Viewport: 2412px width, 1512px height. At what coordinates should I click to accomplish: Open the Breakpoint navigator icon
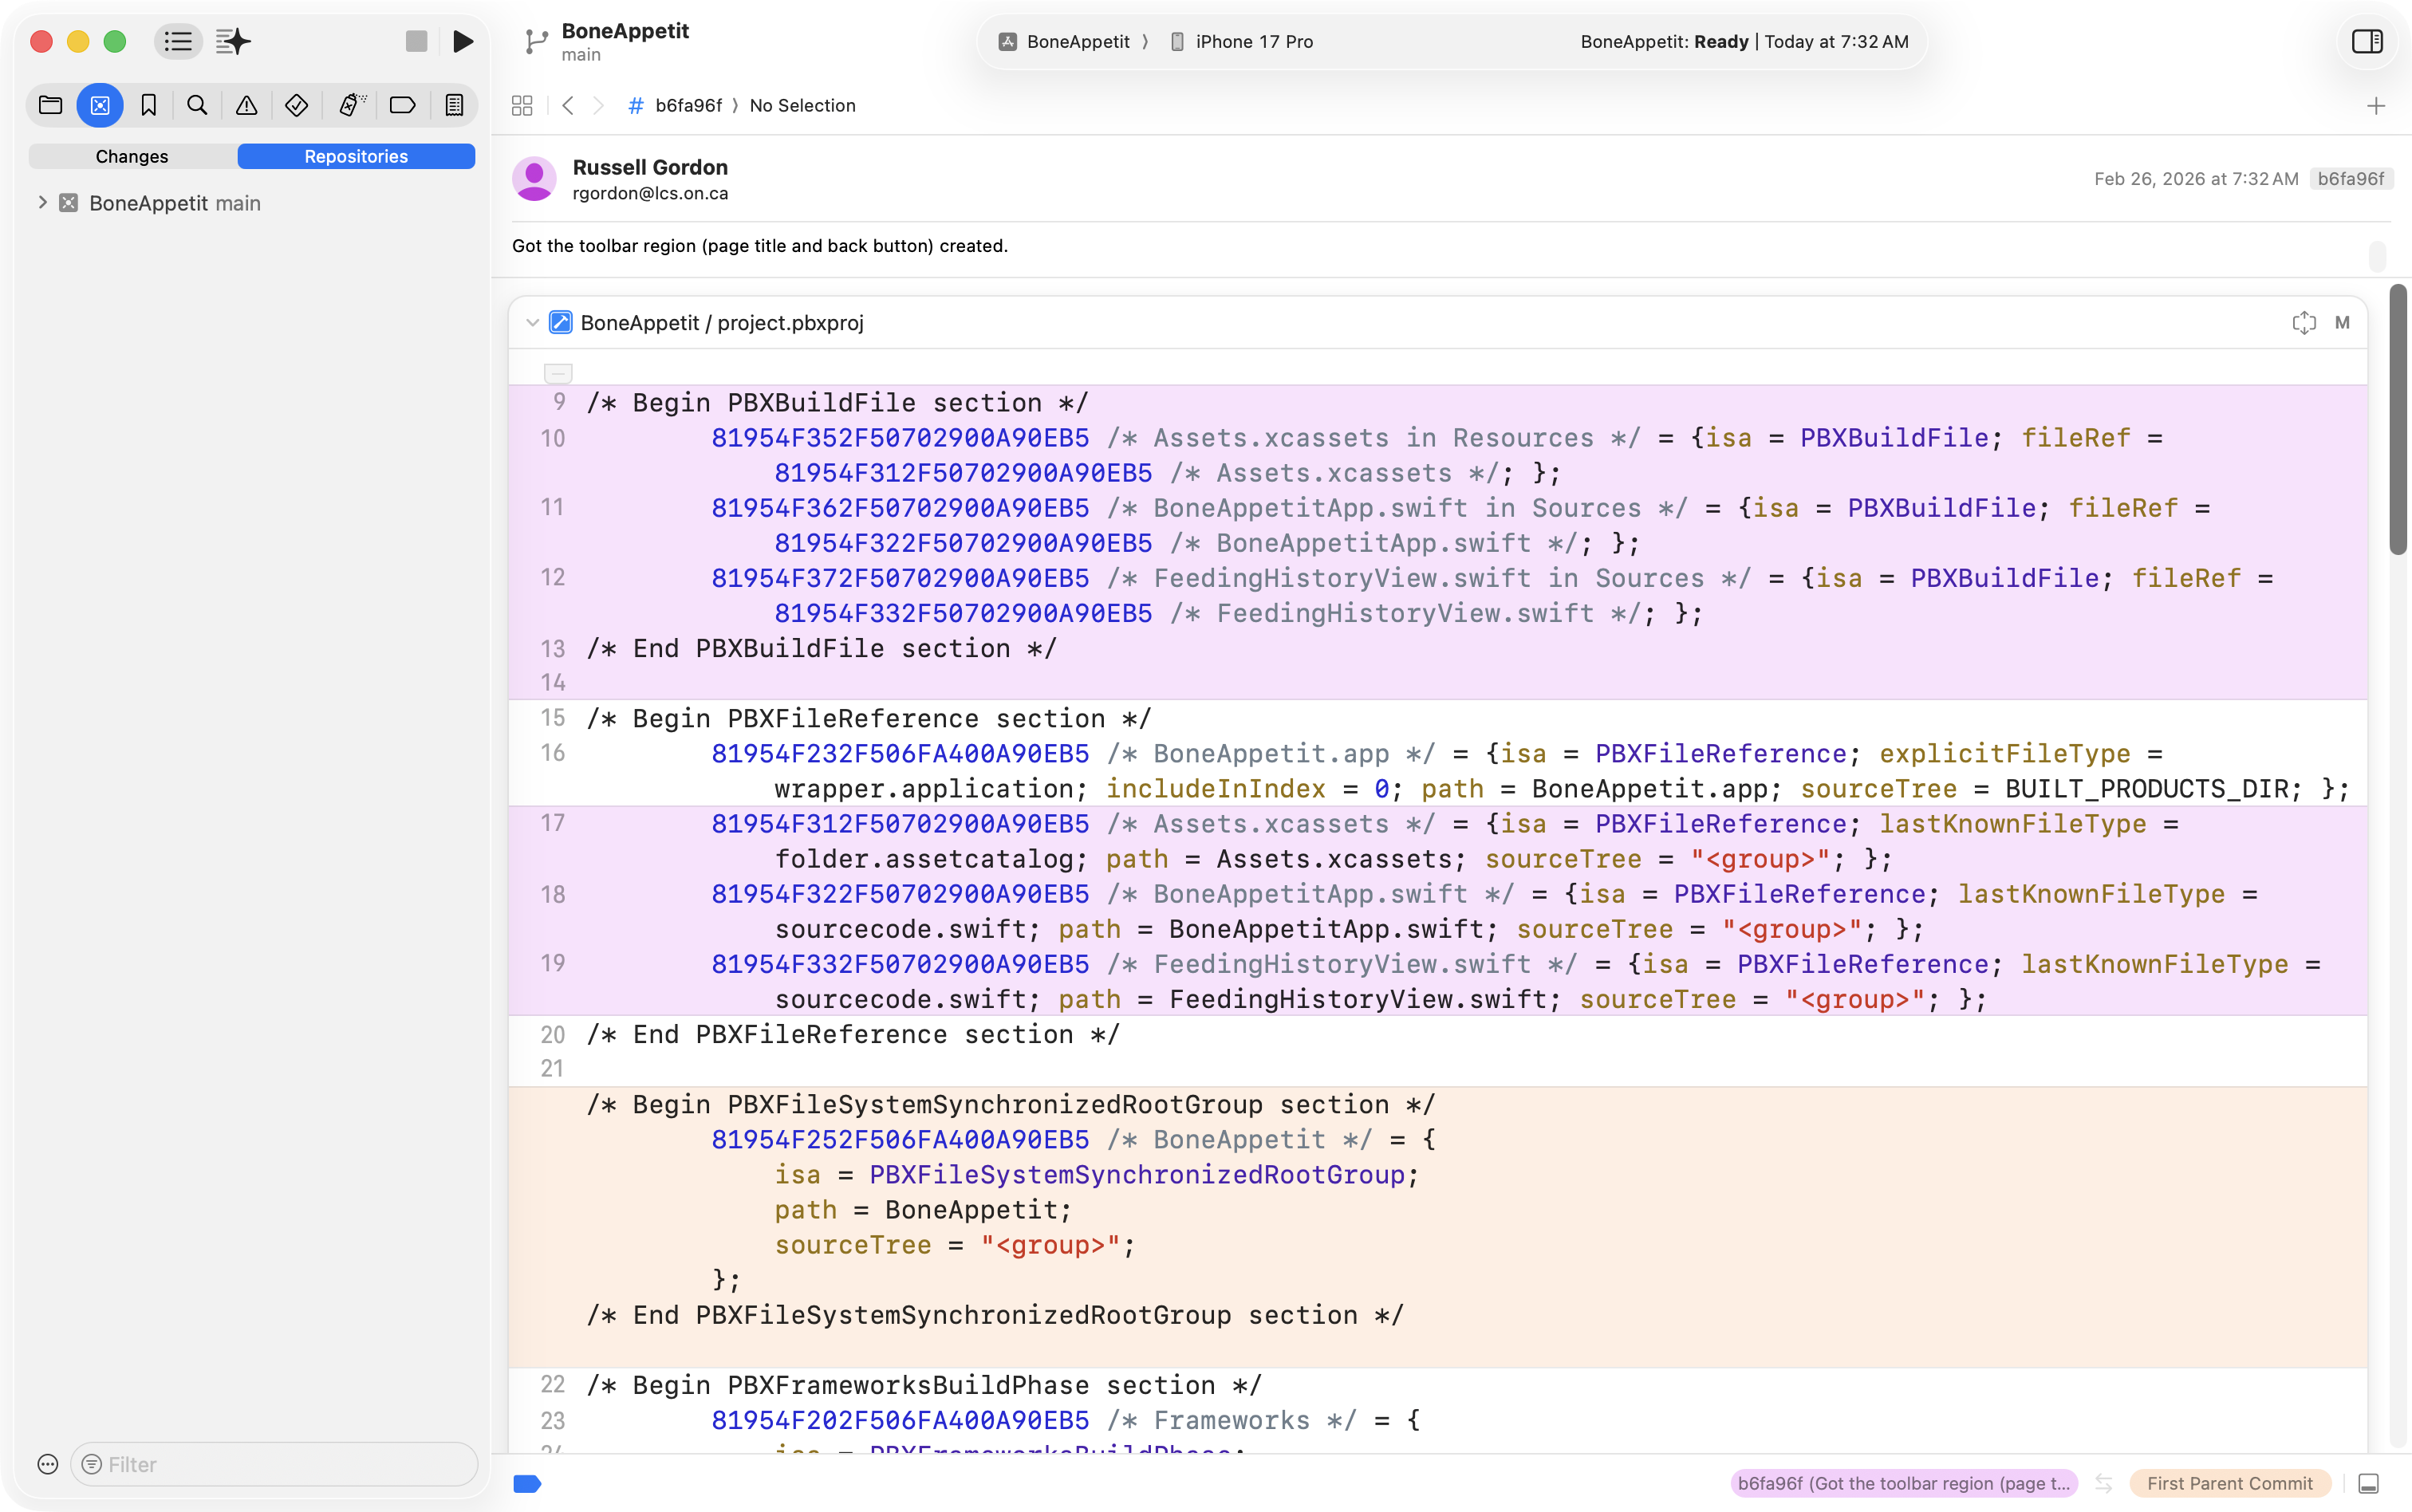coord(402,105)
